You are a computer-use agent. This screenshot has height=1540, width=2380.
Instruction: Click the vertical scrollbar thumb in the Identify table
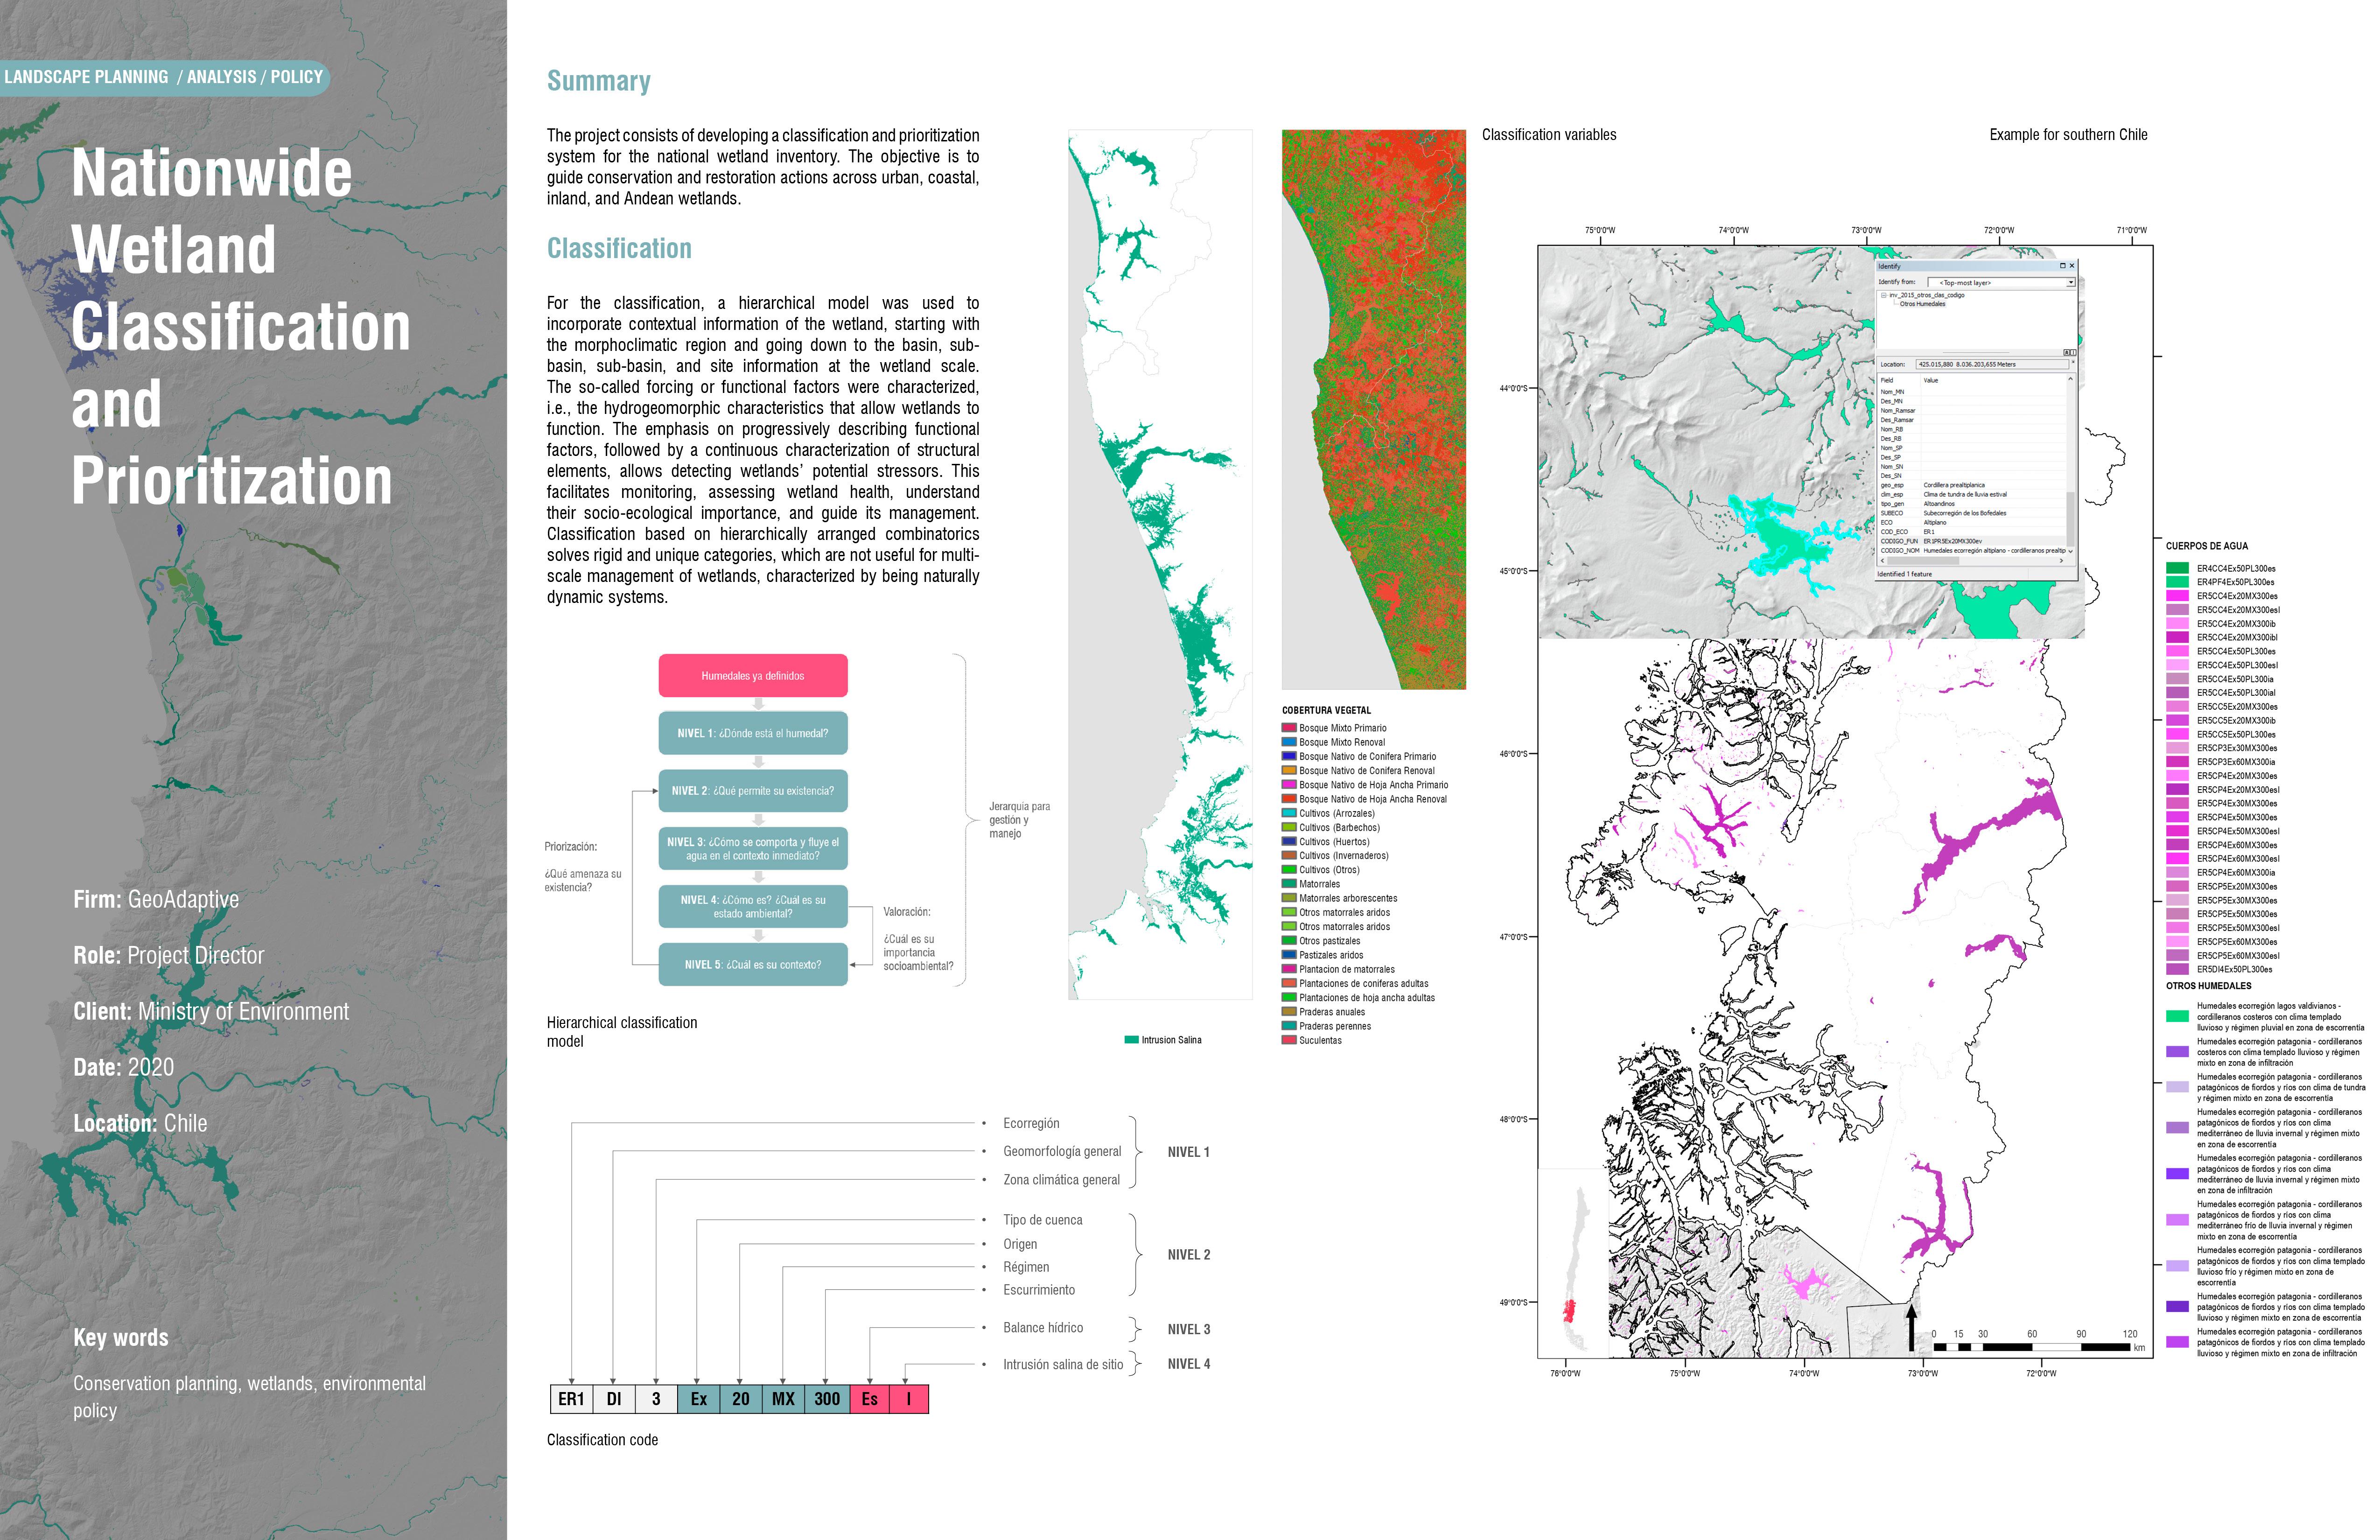(x=2071, y=519)
